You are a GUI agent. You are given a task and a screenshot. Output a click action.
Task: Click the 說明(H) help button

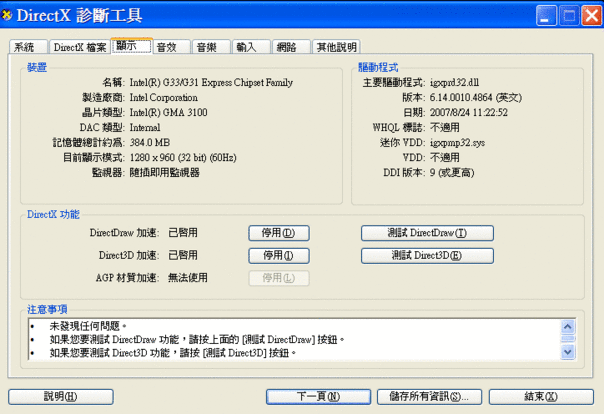click(61, 396)
